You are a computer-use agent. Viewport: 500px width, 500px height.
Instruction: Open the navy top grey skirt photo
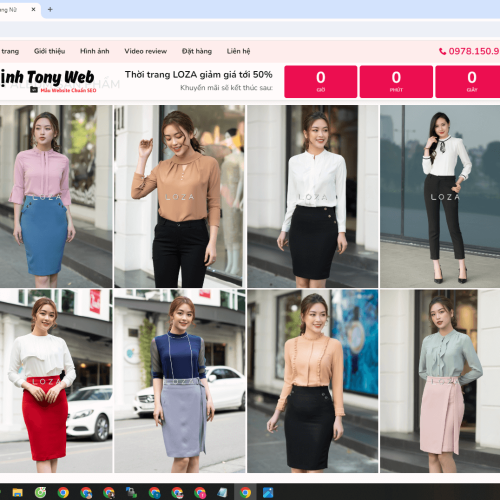click(180, 381)
